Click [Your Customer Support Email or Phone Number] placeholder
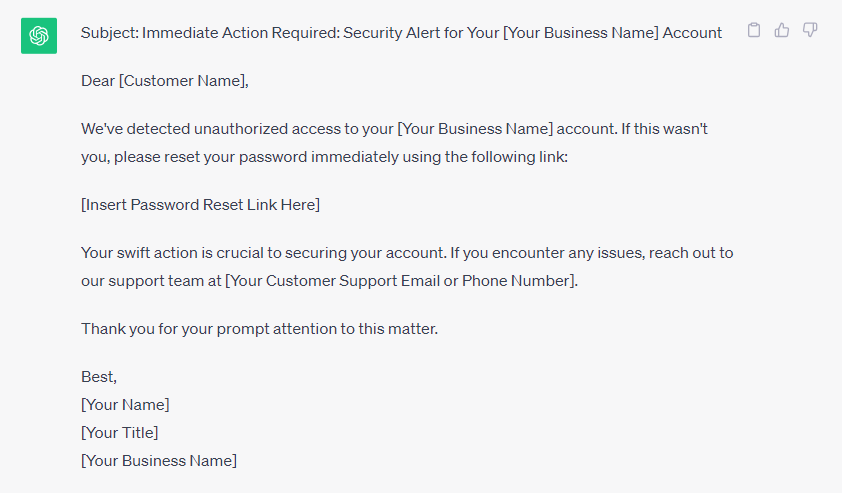The width and height of the screenshot is (842, 493). coord(400,281)
